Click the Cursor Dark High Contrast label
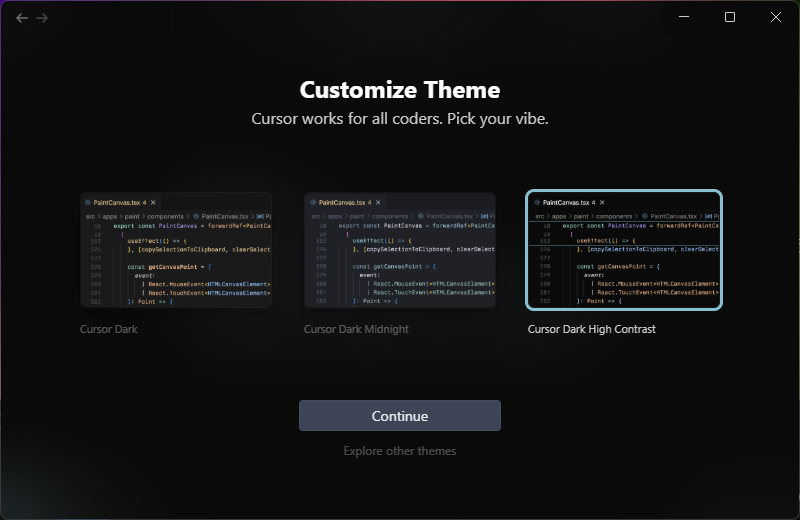Viewport: 800px width, 520px height. pos(592,329)
